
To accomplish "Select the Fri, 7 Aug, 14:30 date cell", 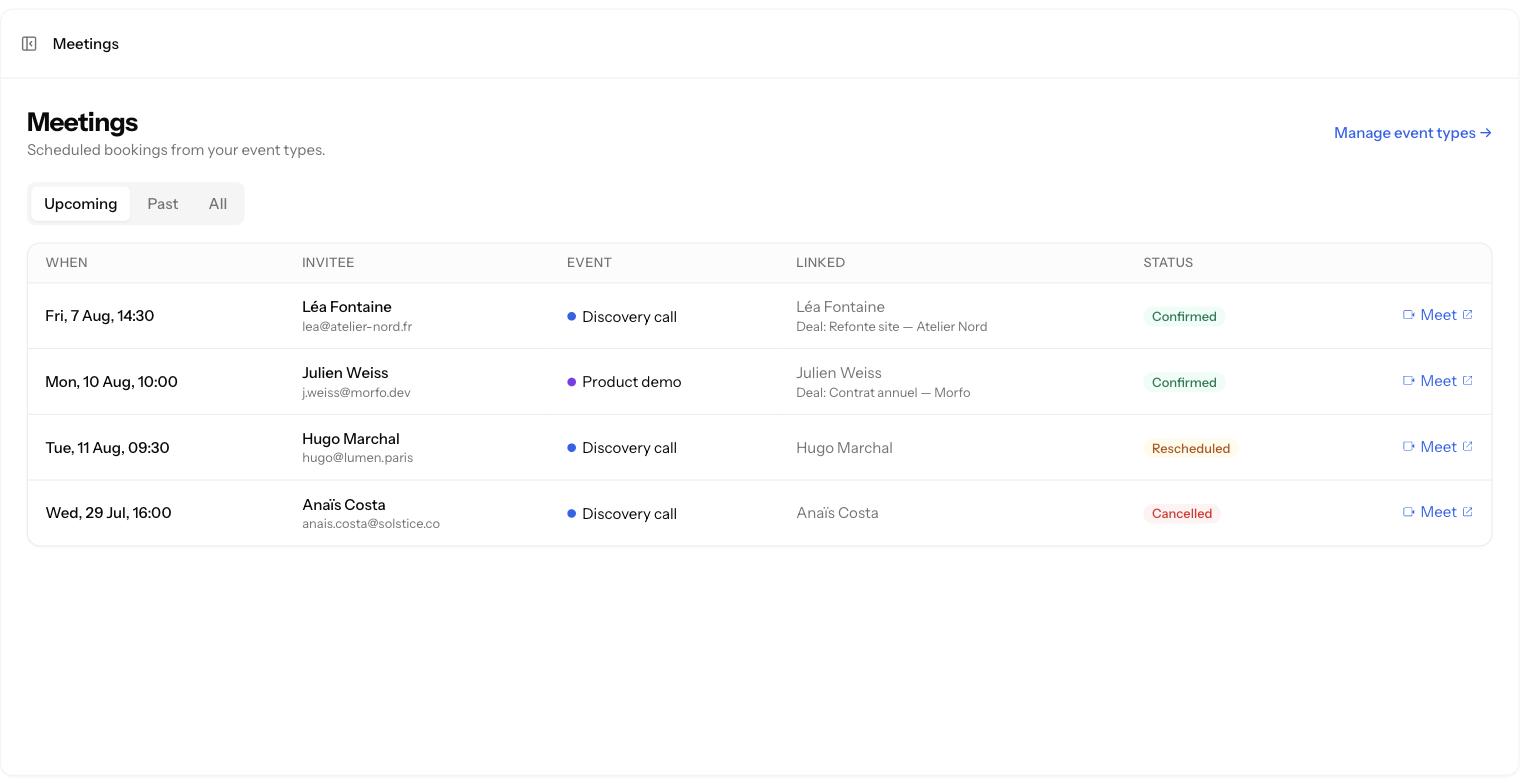I will pos(100,316).
